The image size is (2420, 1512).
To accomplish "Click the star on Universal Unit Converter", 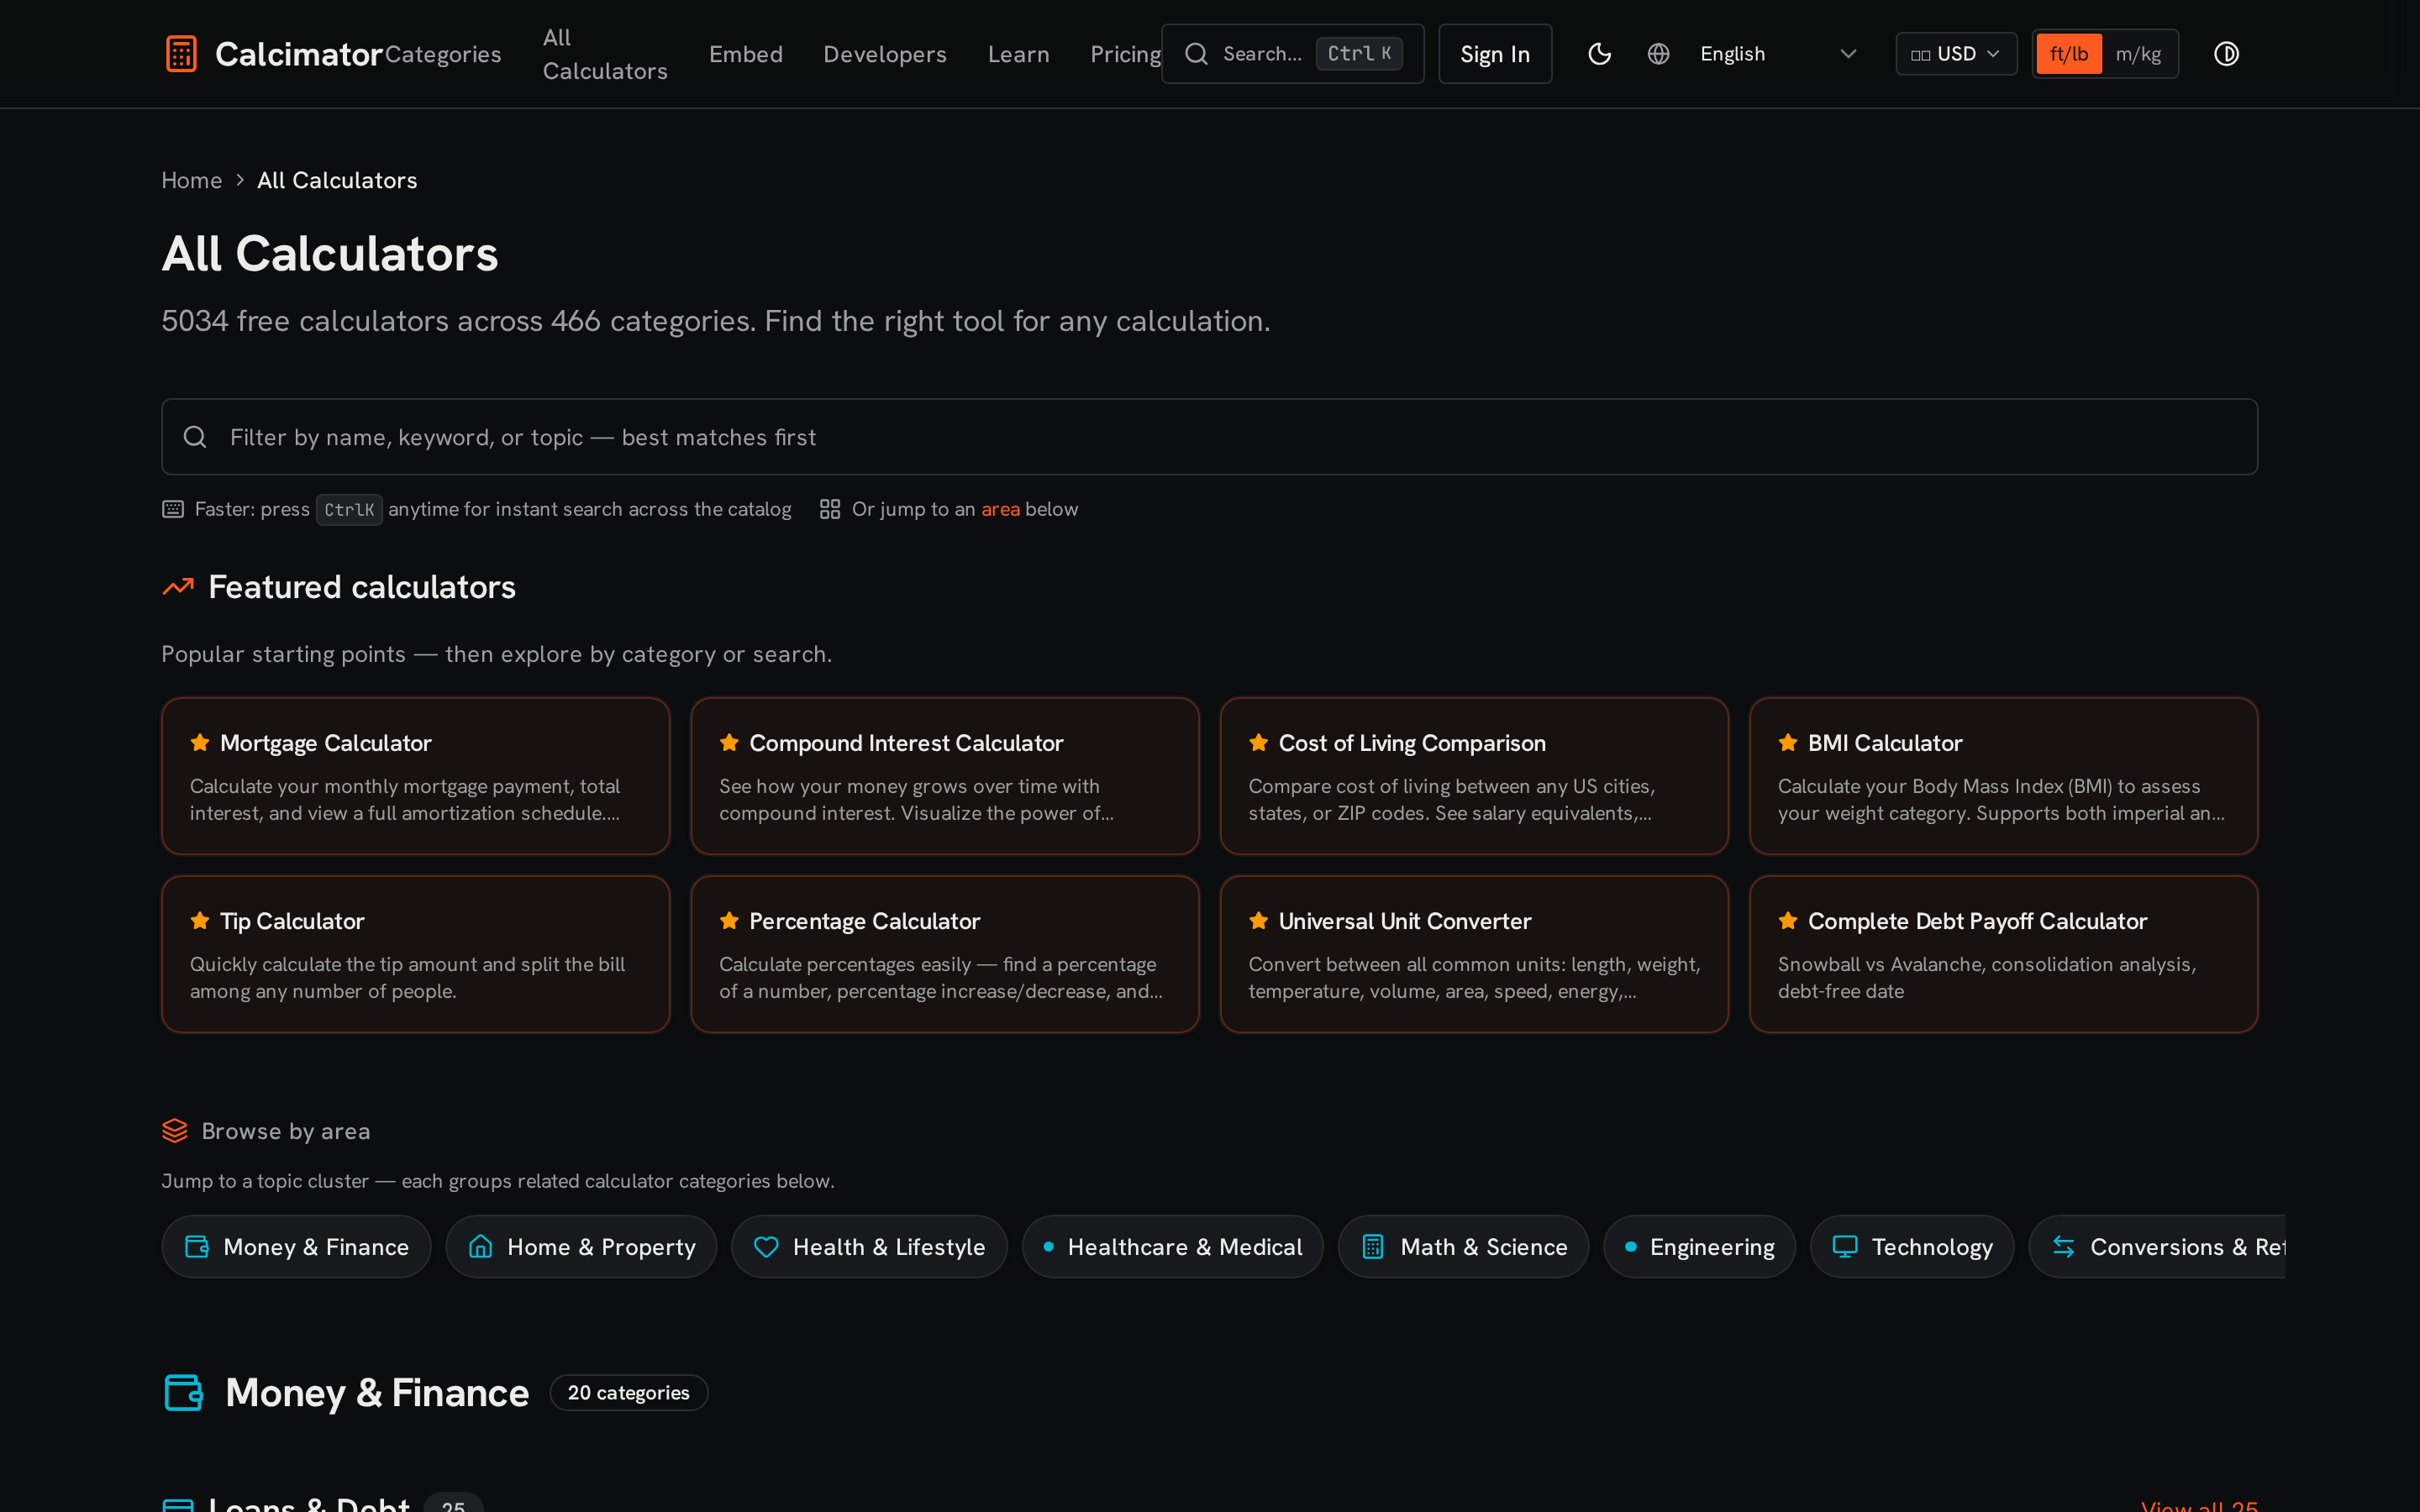I will (x=1258, y=920).
